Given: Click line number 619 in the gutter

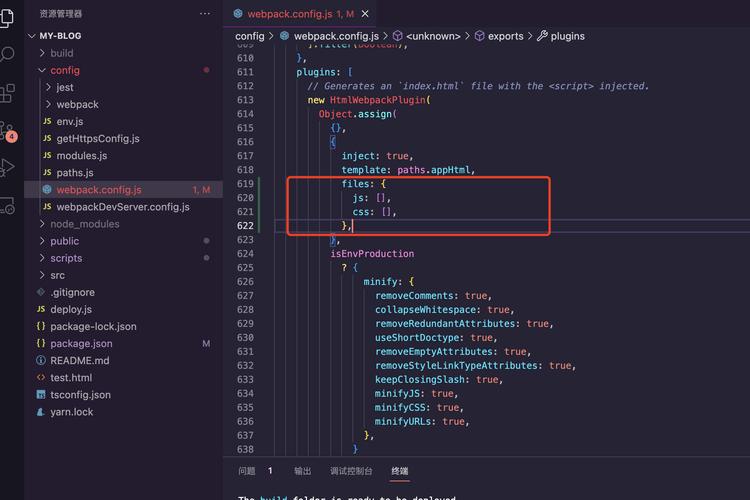Looking at the screenshot, I should pyautogui.click(x=245, y=184).
